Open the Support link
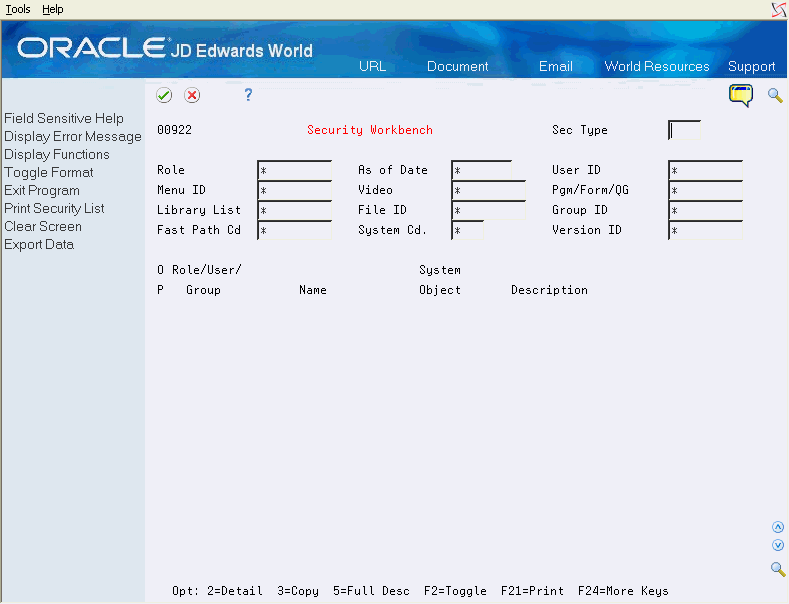Screen dimensions: 789x604 [751, 66]
